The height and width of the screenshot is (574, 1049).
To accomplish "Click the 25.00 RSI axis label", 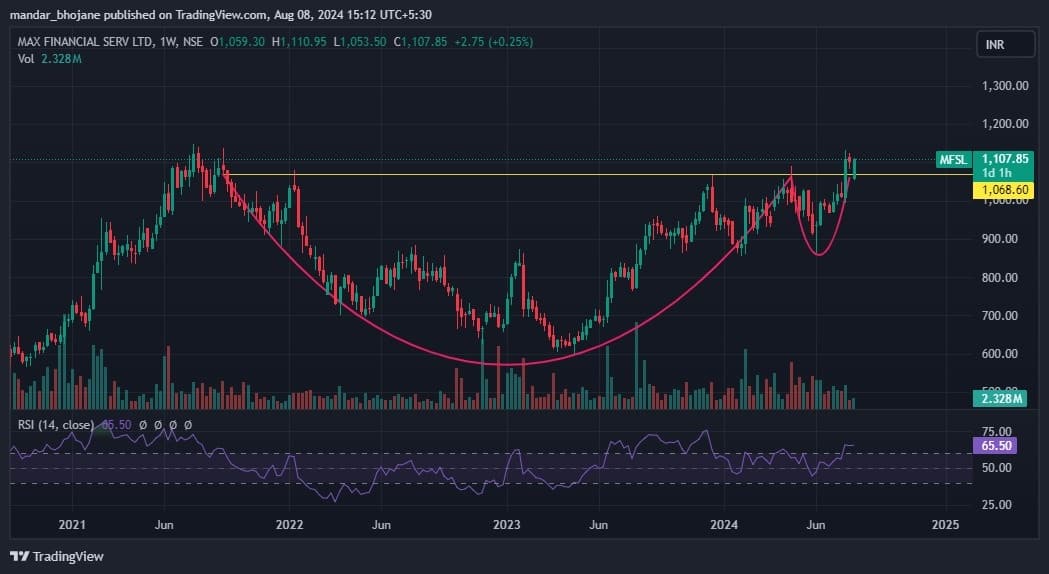I will [996, 504].
